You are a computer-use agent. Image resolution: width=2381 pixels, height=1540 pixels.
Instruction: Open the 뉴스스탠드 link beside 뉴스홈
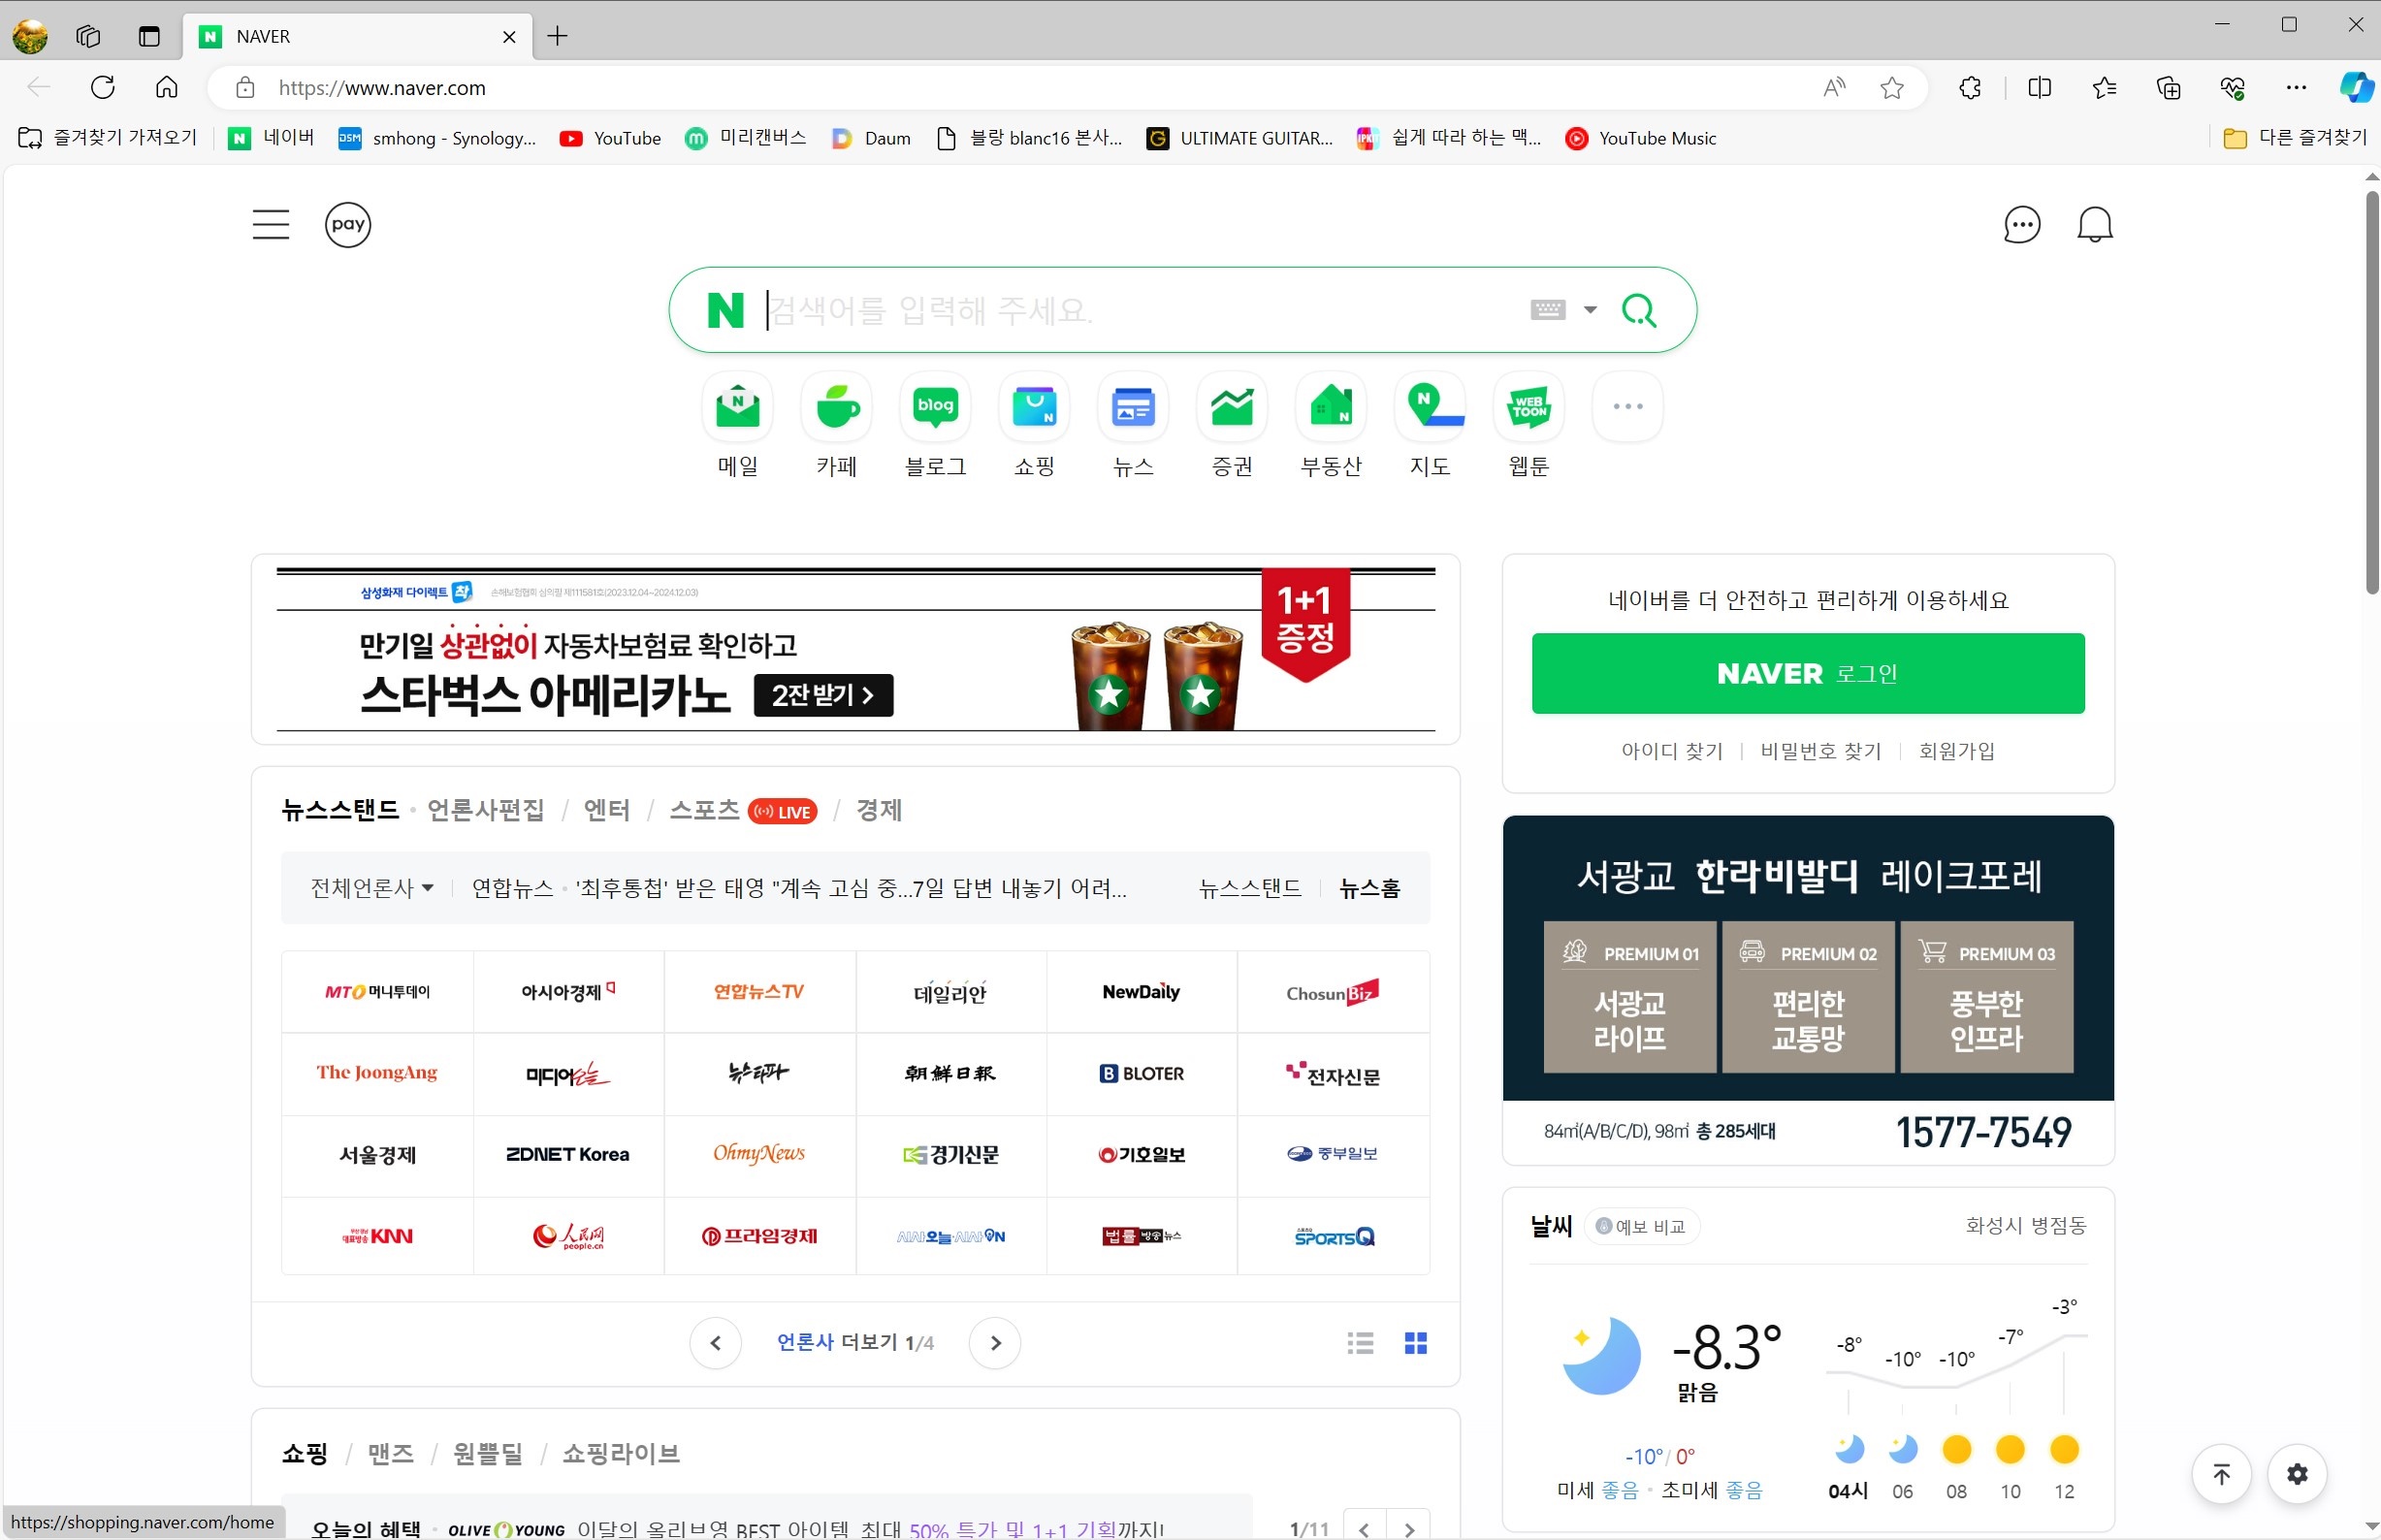point(1250,888)
